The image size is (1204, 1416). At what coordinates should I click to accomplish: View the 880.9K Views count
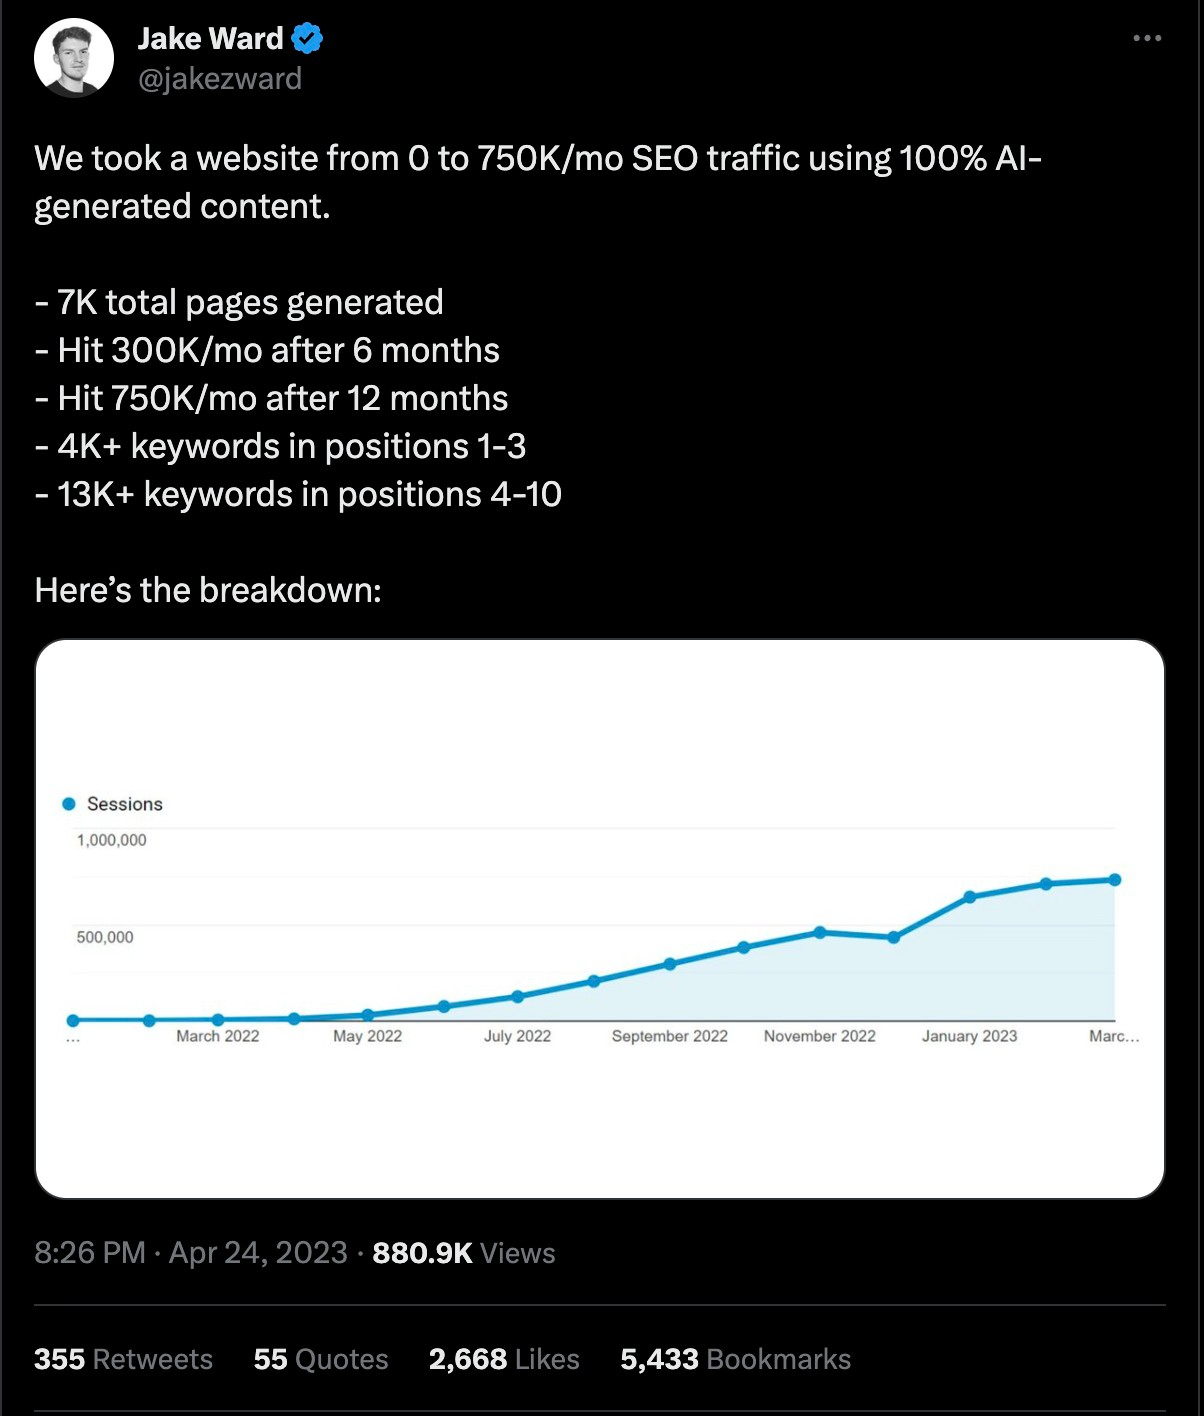[463, 1253]
